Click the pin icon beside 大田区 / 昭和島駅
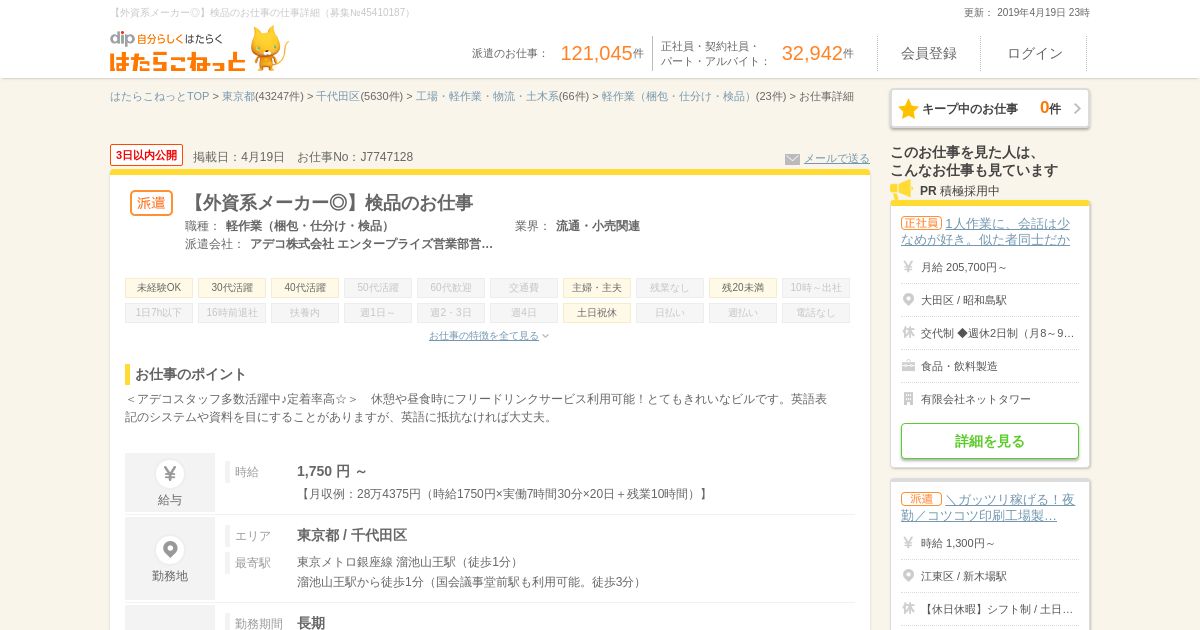Viewport: 1200px width, 630px height. coord(908,300)
